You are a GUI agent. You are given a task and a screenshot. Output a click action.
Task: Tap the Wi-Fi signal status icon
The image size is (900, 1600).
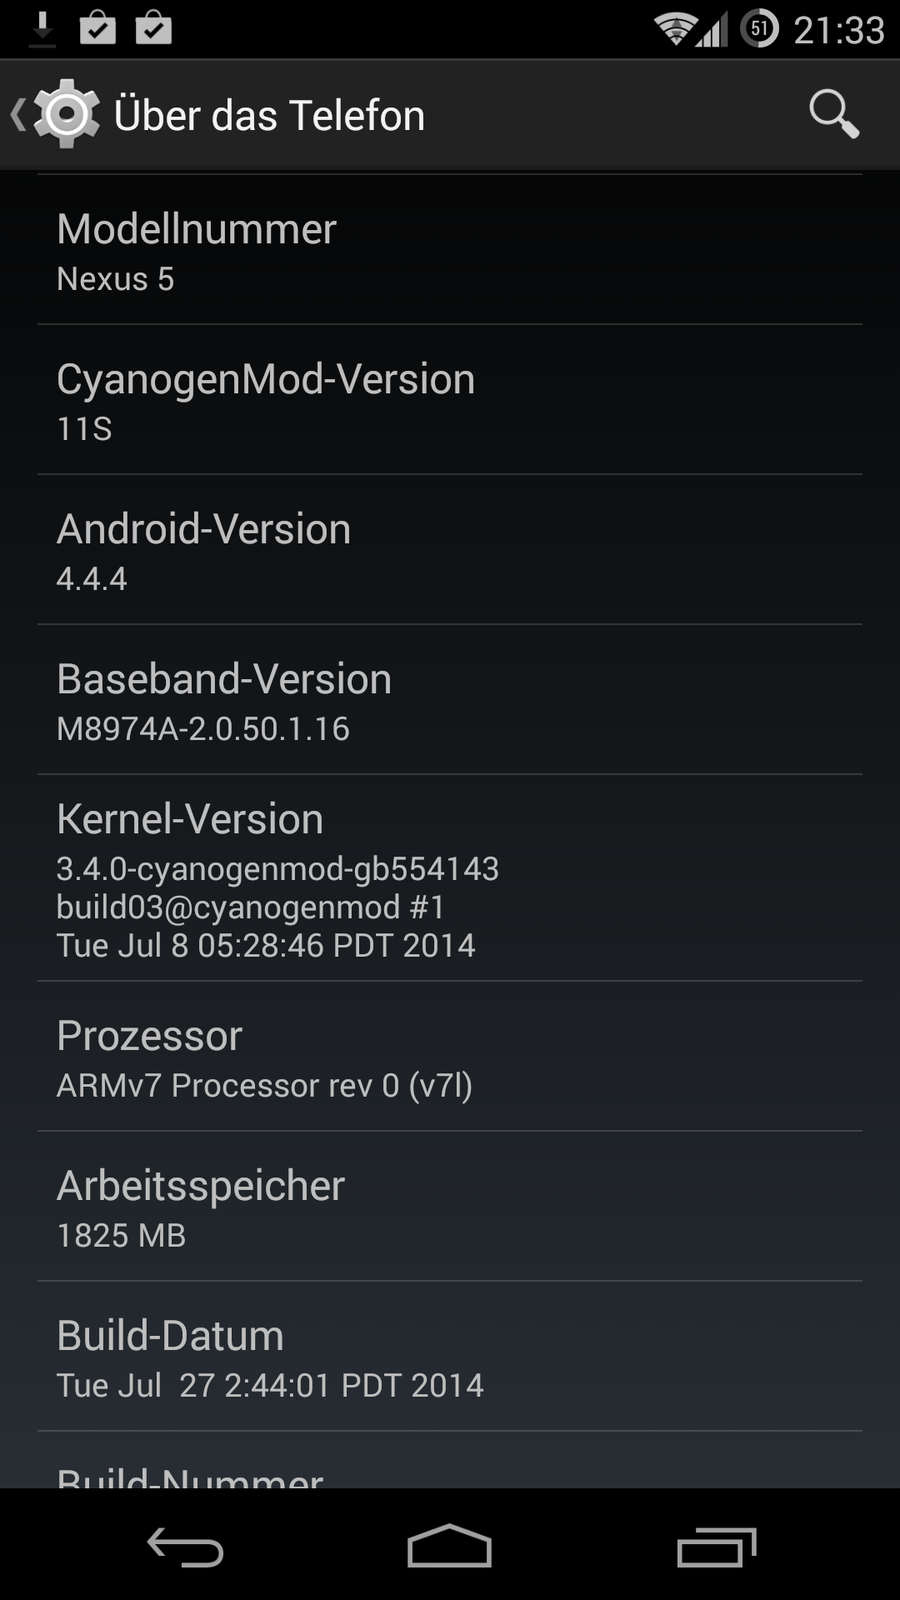[x=675, y=29]
